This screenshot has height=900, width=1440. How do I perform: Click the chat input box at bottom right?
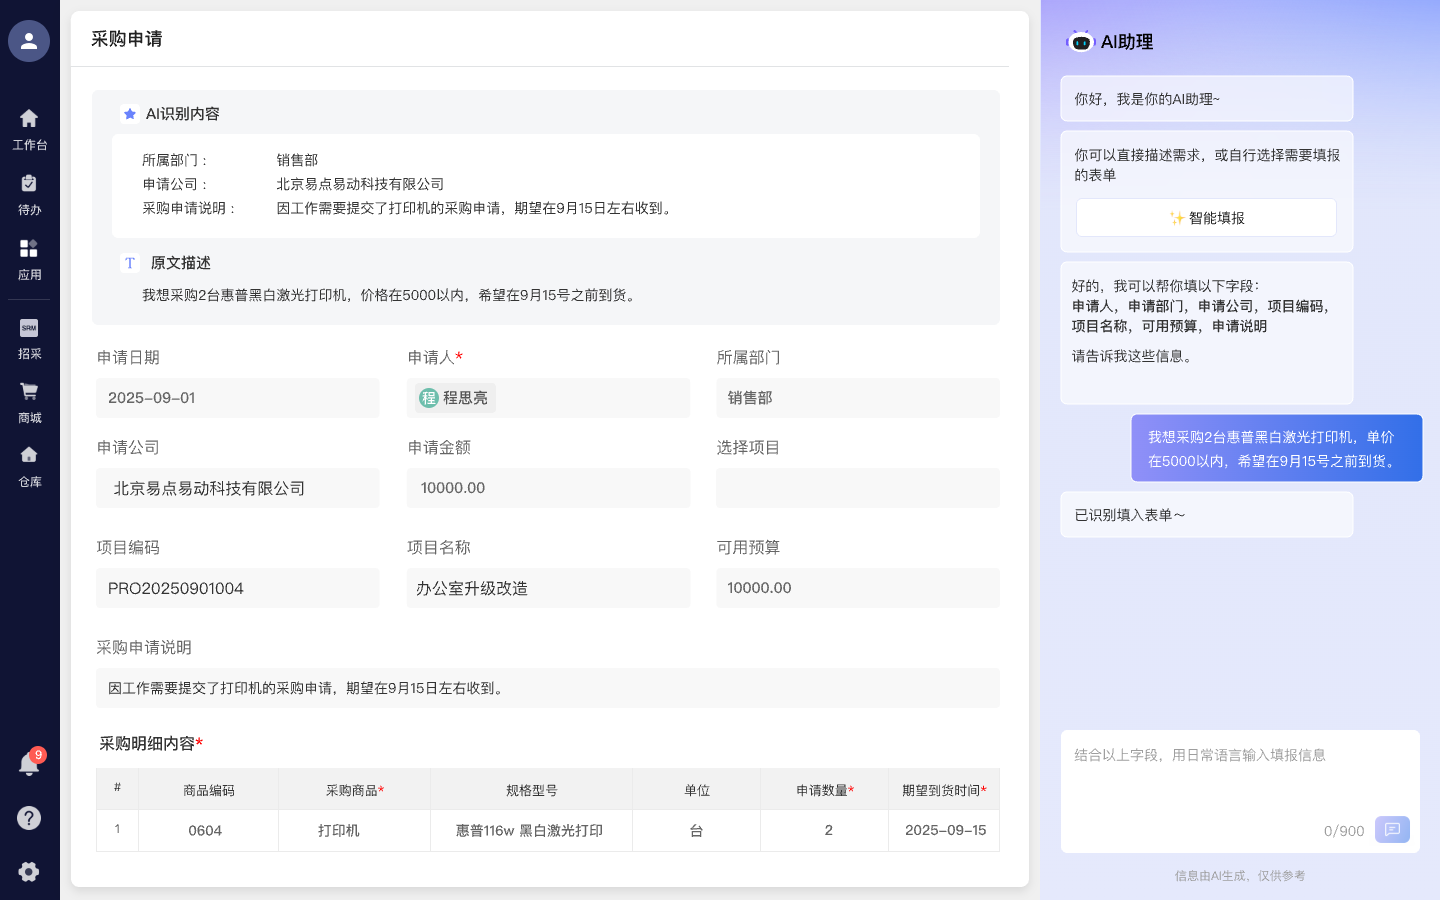coord(1240,780)
